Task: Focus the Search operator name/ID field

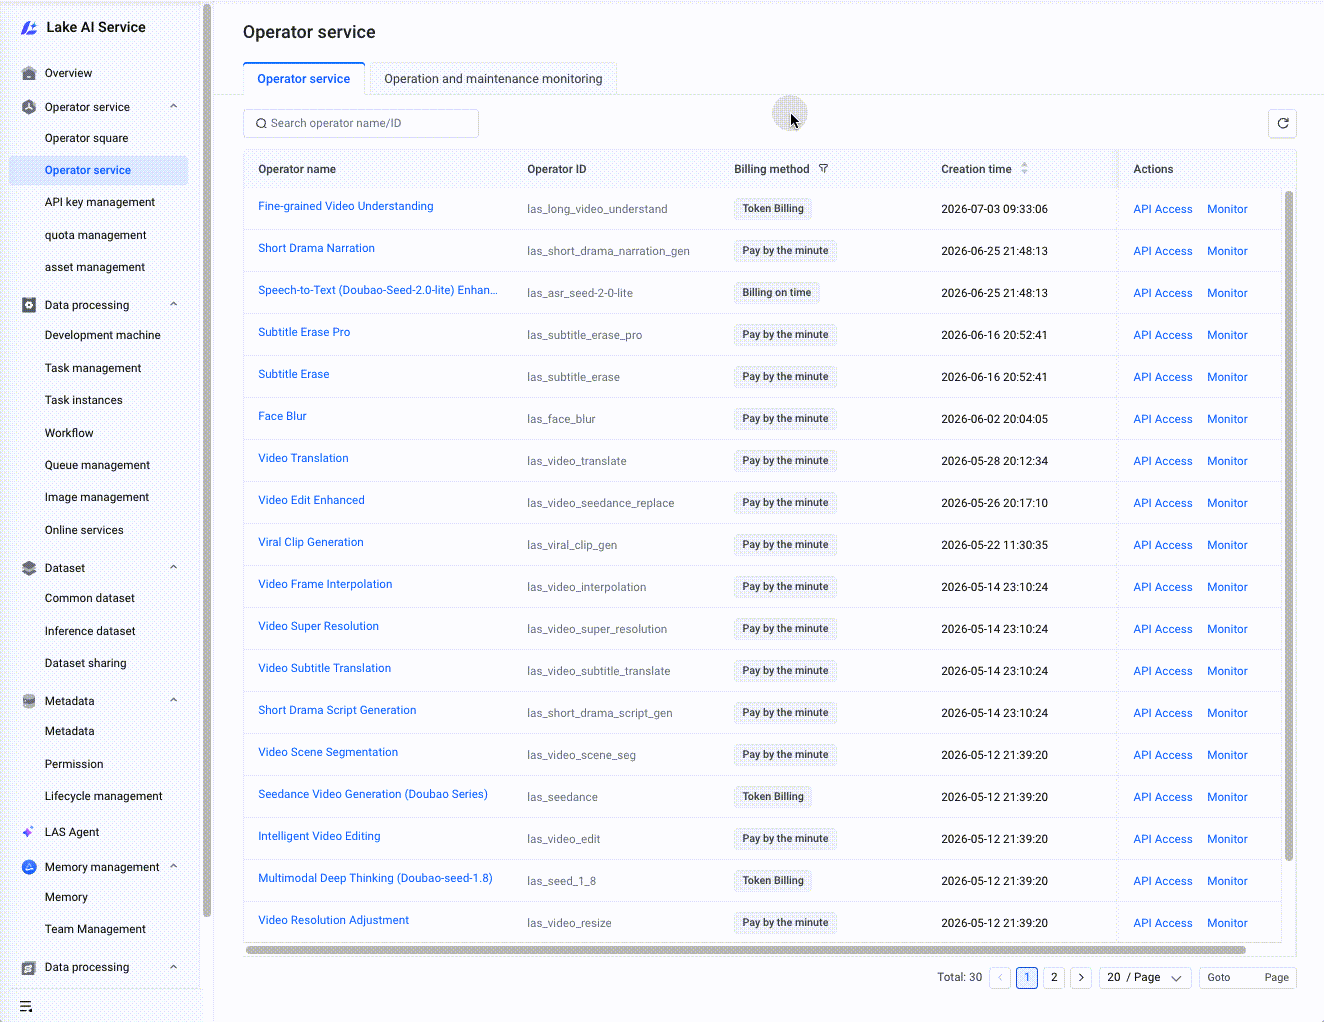Action: 361,123
